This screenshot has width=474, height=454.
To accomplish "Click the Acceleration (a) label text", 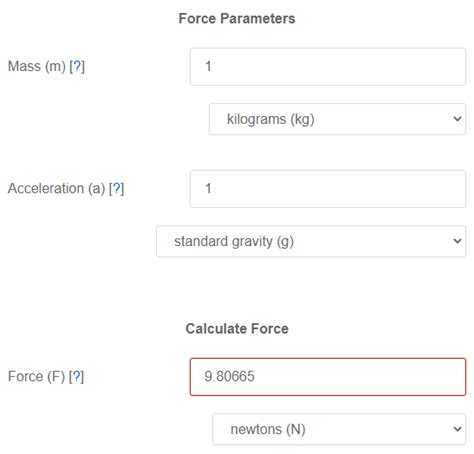I will coord(56,189).
